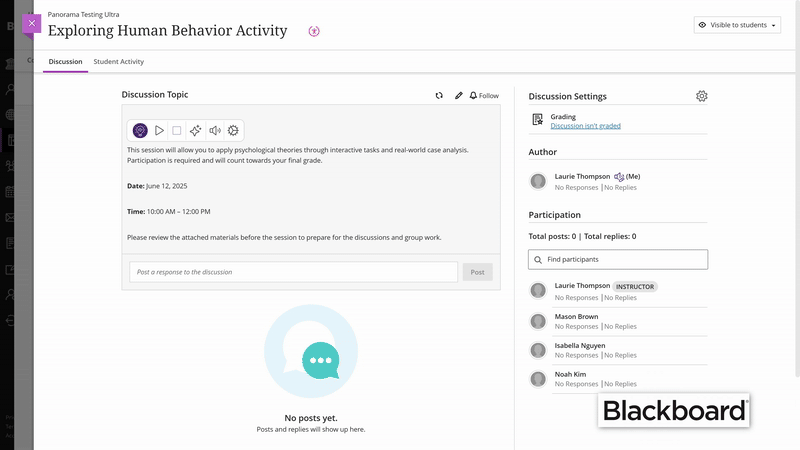Open reader toolbar settings gear
Screen dimensions: 800x450
(233, 130)
